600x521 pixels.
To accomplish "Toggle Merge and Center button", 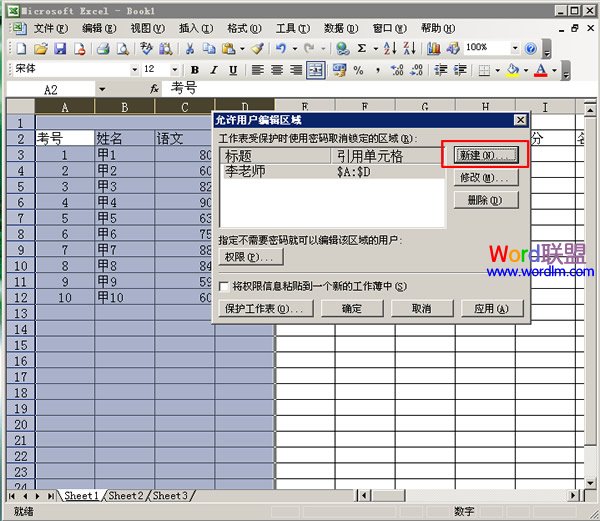I will coord(316,70).
